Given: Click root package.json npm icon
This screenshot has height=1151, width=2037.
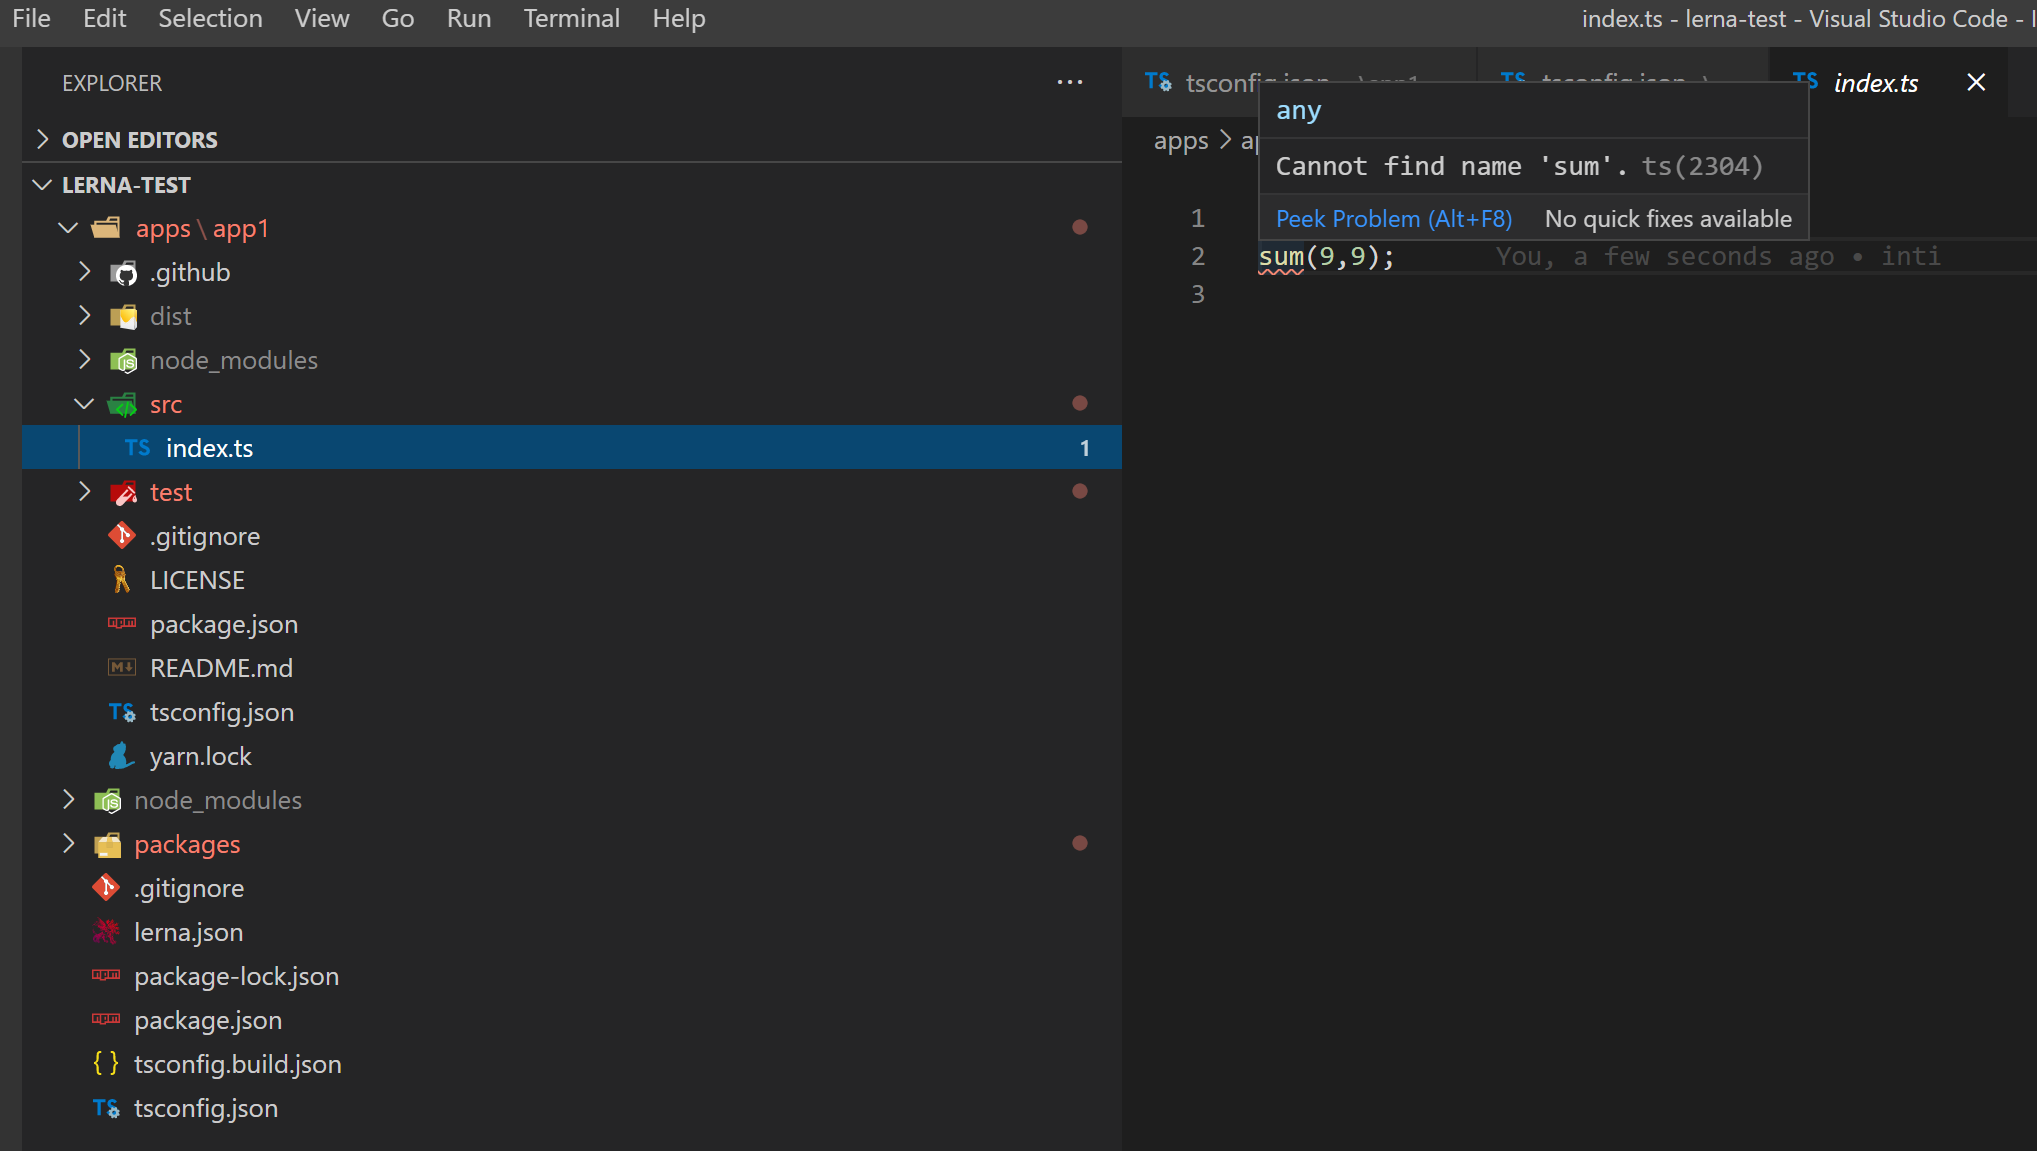Looking at the screenshot, I should pos(106,1019).
